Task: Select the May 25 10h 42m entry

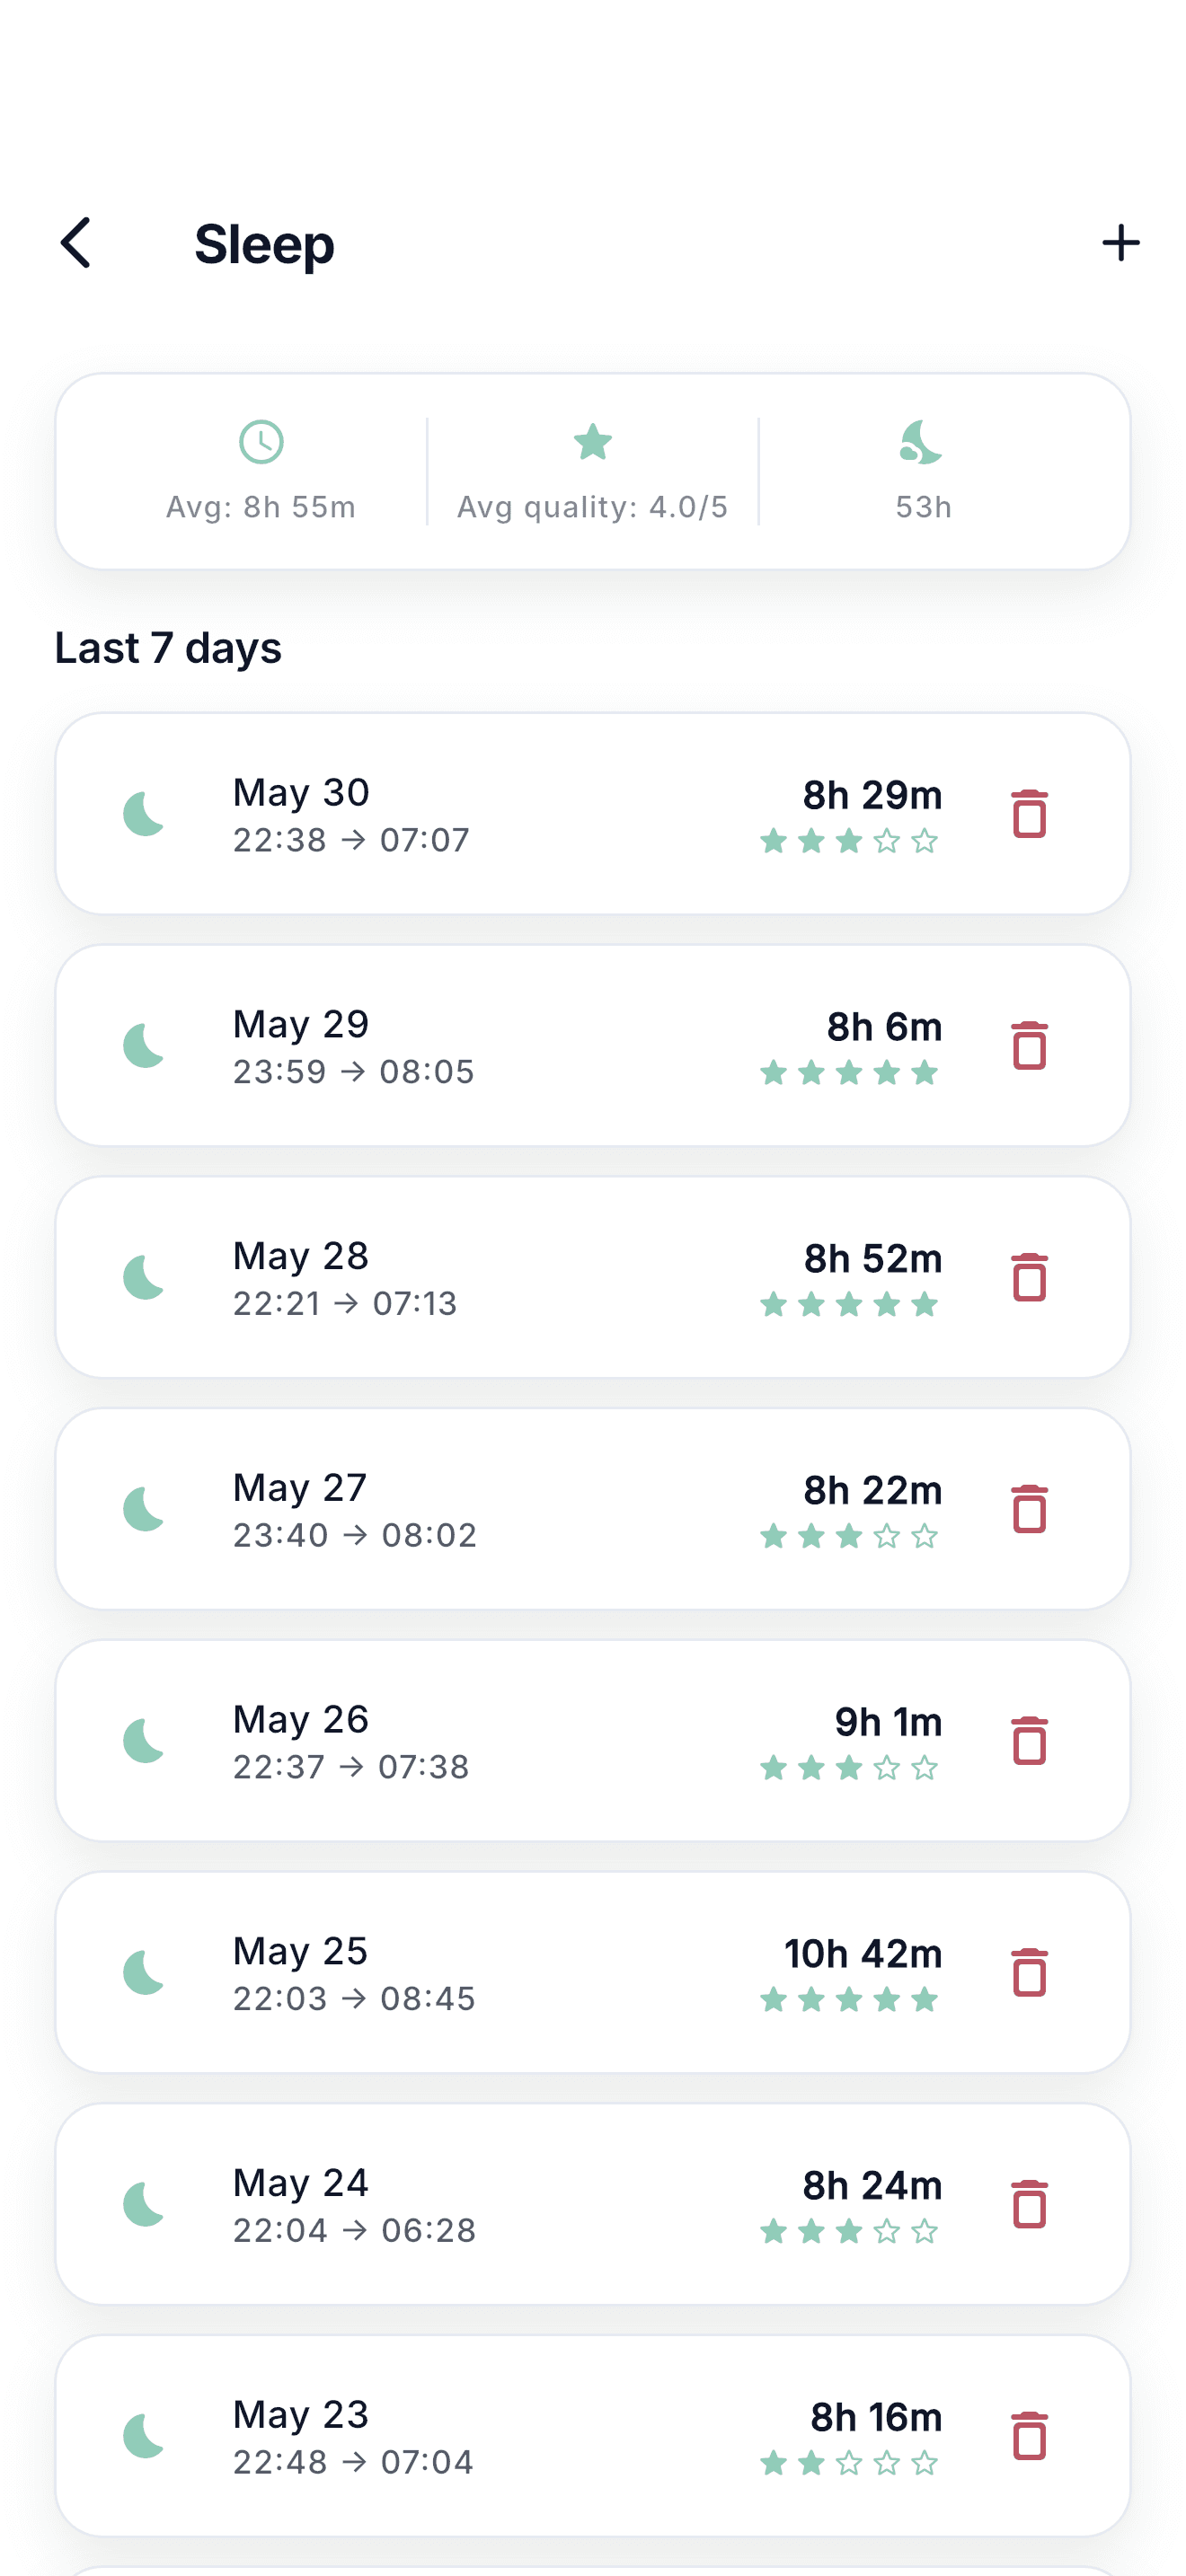Action: (x=593, y=1973)
